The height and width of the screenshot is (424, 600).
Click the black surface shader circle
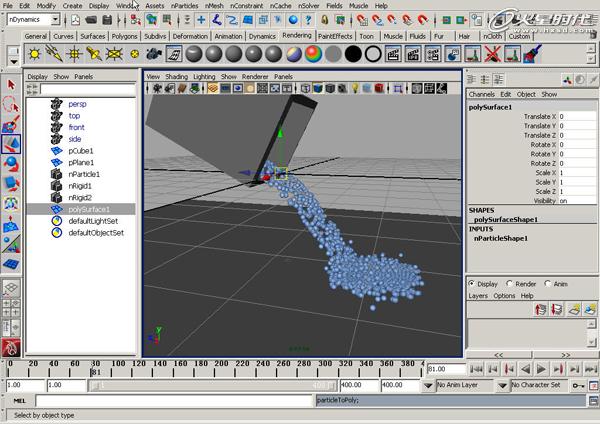point(353,54)
